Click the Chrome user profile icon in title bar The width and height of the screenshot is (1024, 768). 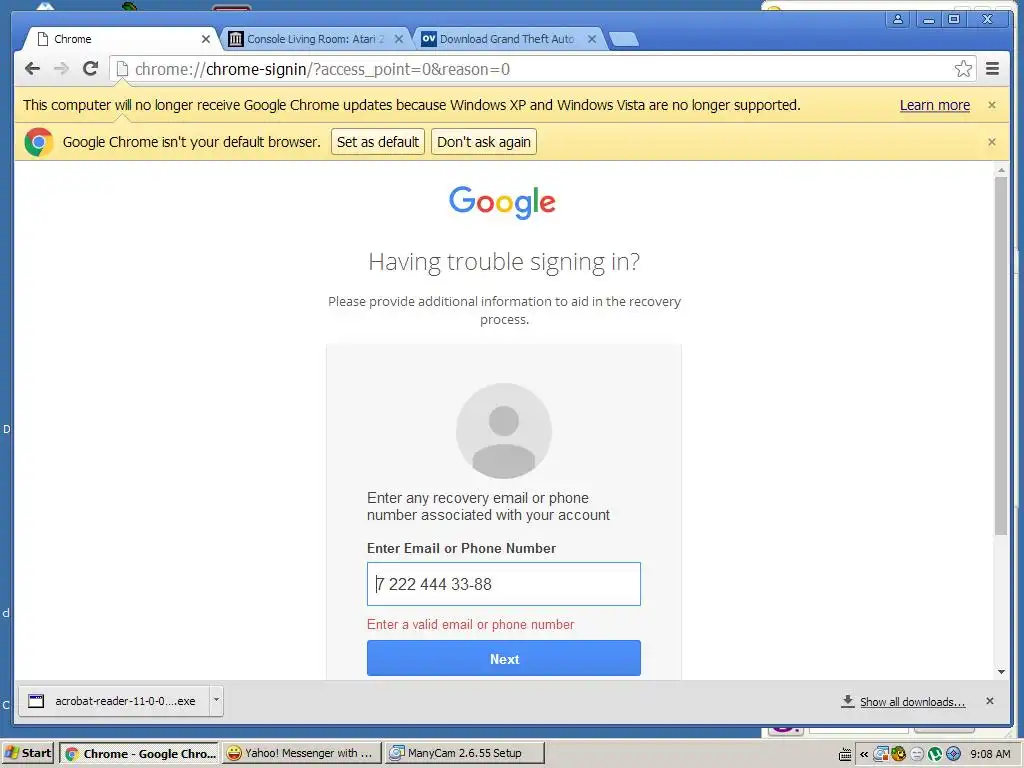tap(898, 19)
